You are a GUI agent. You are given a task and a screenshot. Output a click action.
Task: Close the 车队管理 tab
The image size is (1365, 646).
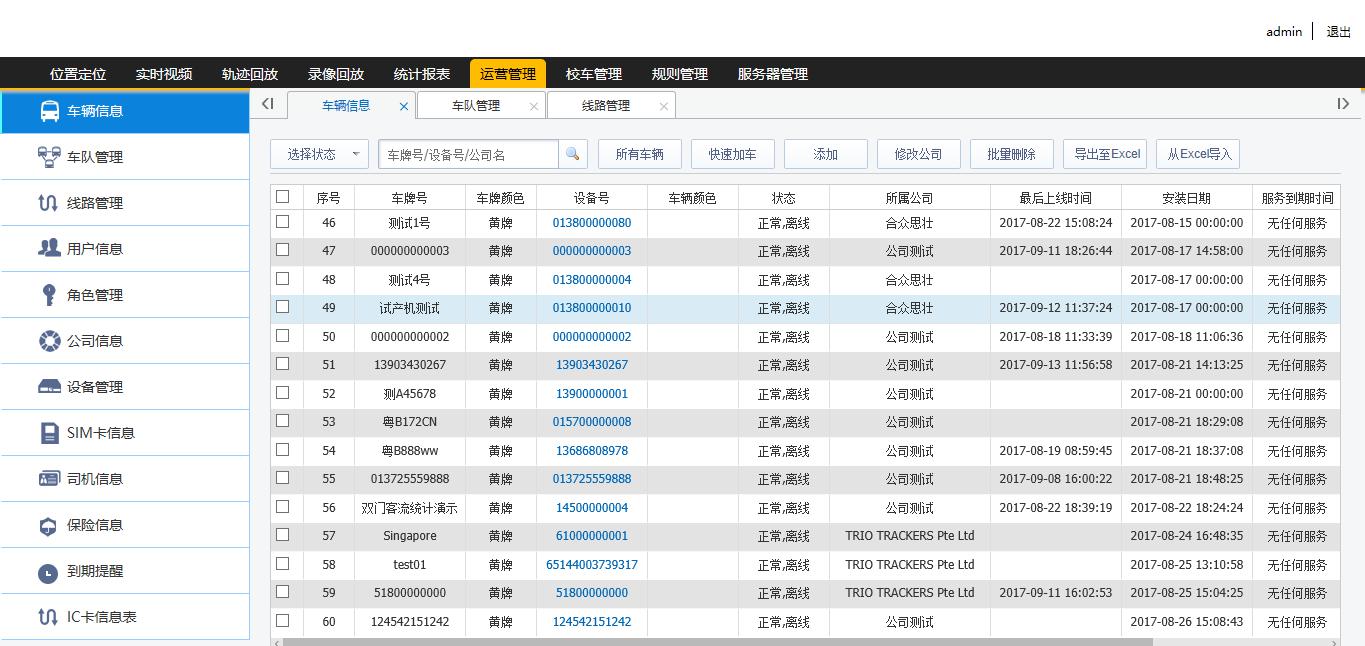pyautogui.click(x=534, y=106)
